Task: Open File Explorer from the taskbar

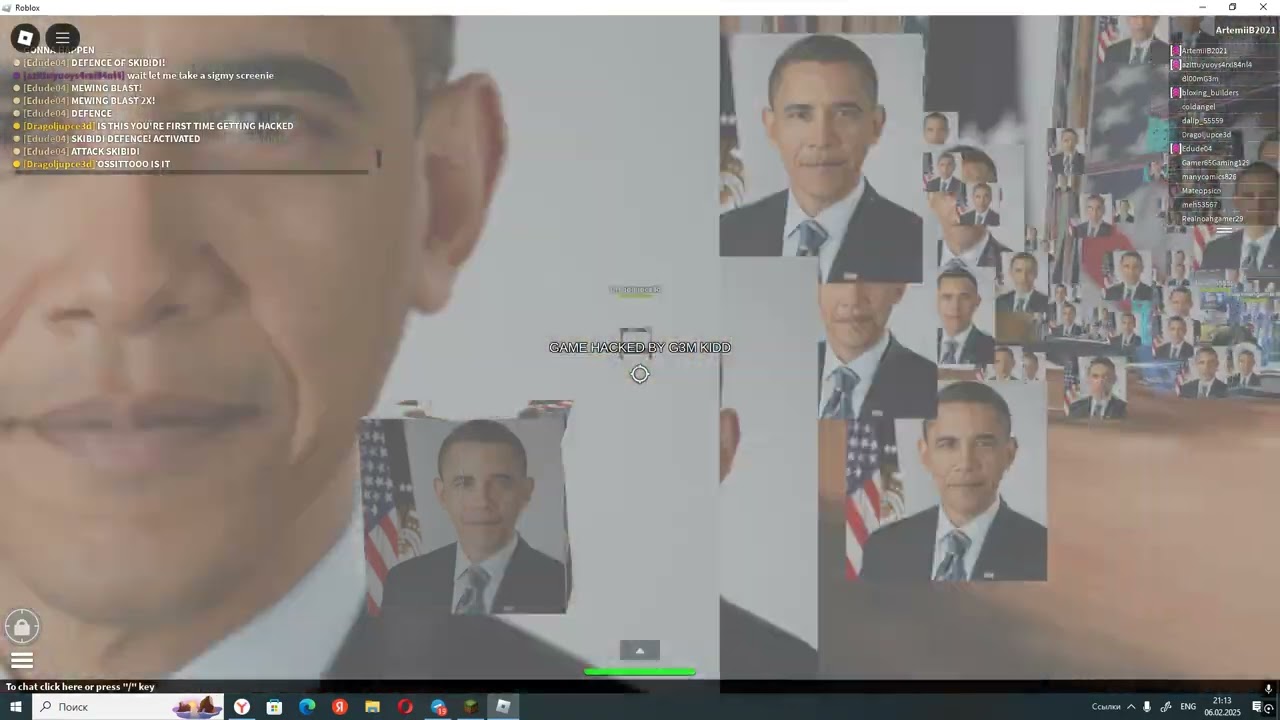Action: (x=372, y=707)
